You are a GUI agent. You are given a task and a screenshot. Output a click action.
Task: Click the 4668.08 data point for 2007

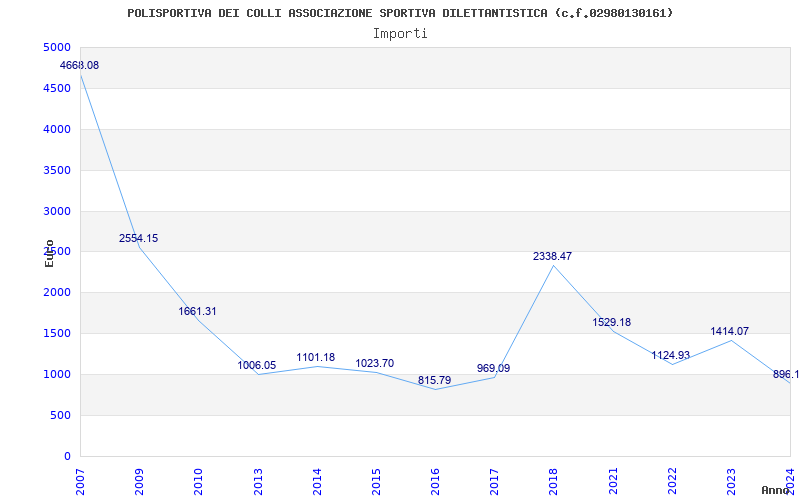tap(80, 66)
